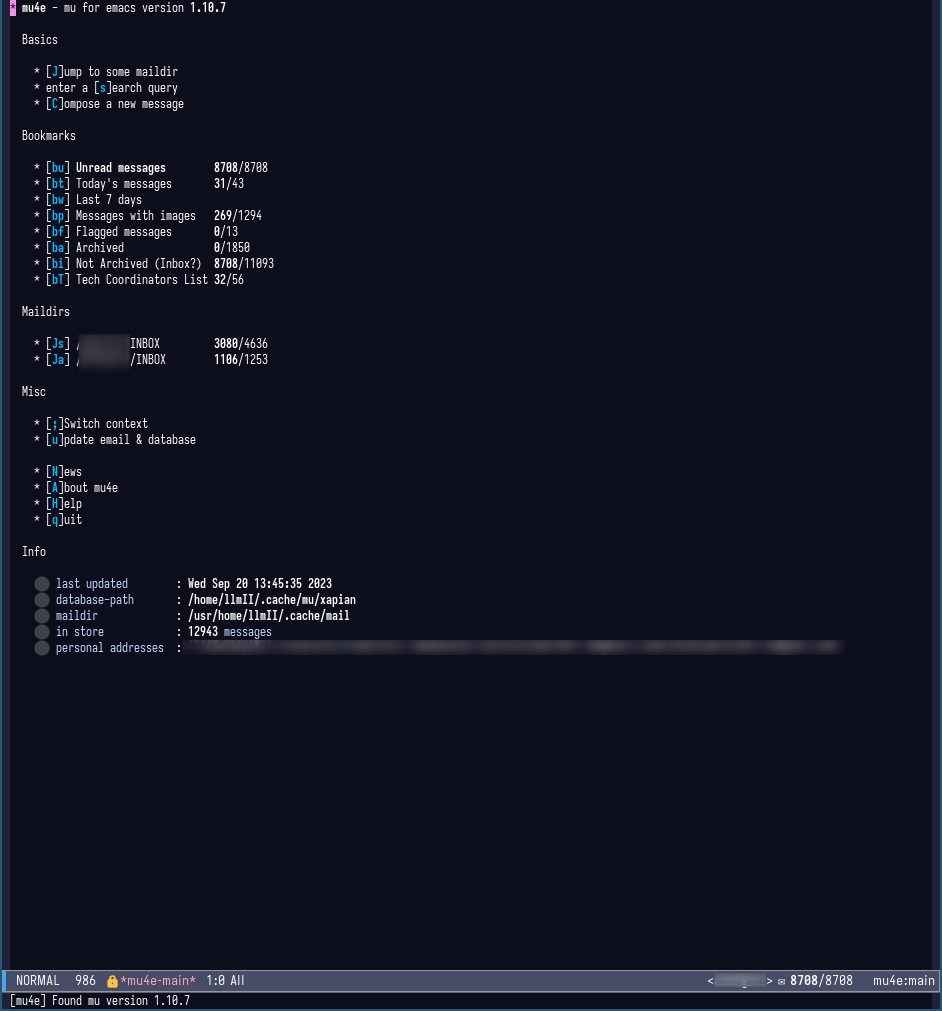942x1011 pixels.
Task: Open the Tech Coordinators List bookmark
Action: click(x=140, y=279)
